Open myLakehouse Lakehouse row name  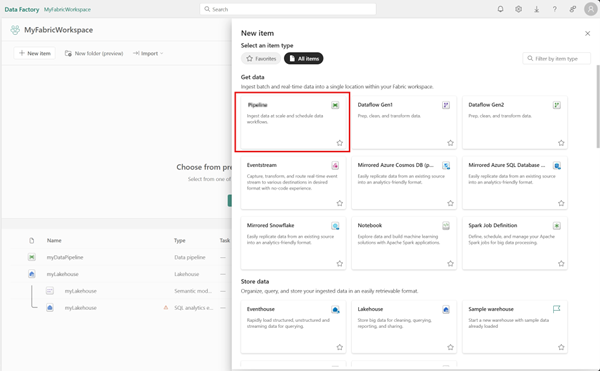pyautogui.click(x=62, y=274)
